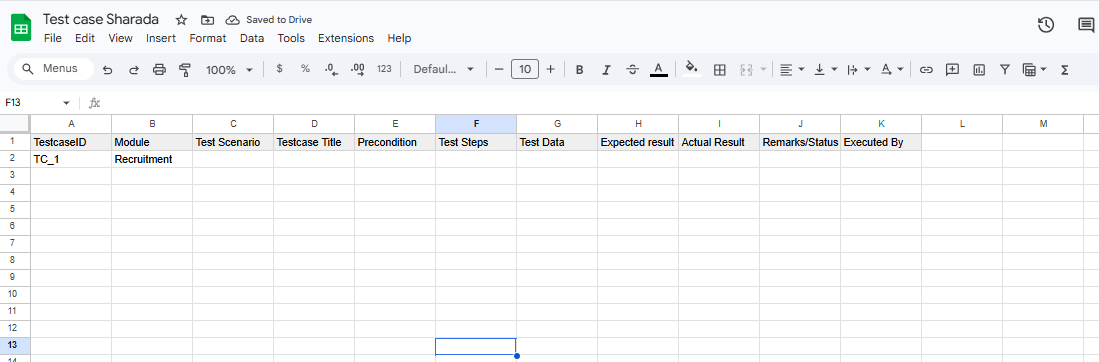Image resolution: width=1099 pixels, height=362 pixels.
Task: Select the TestcaseID header cell
Action: 71,142
